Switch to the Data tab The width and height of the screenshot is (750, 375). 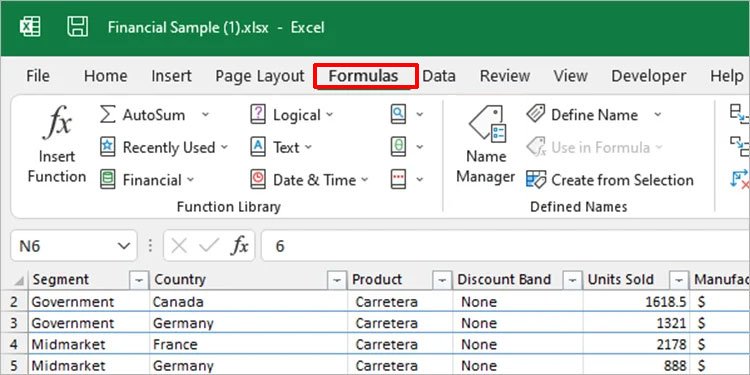click(x=439, y=76)
